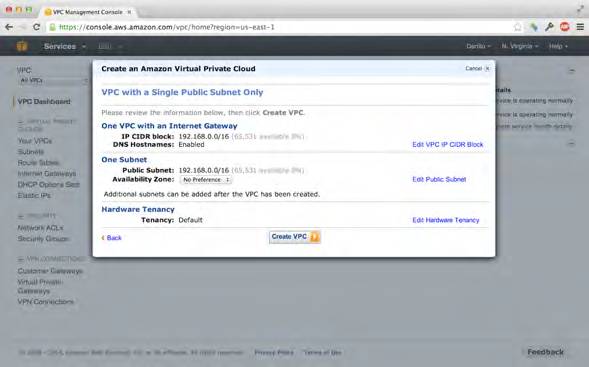Collapse the Security sidebar section

click(x=20, y=216)
